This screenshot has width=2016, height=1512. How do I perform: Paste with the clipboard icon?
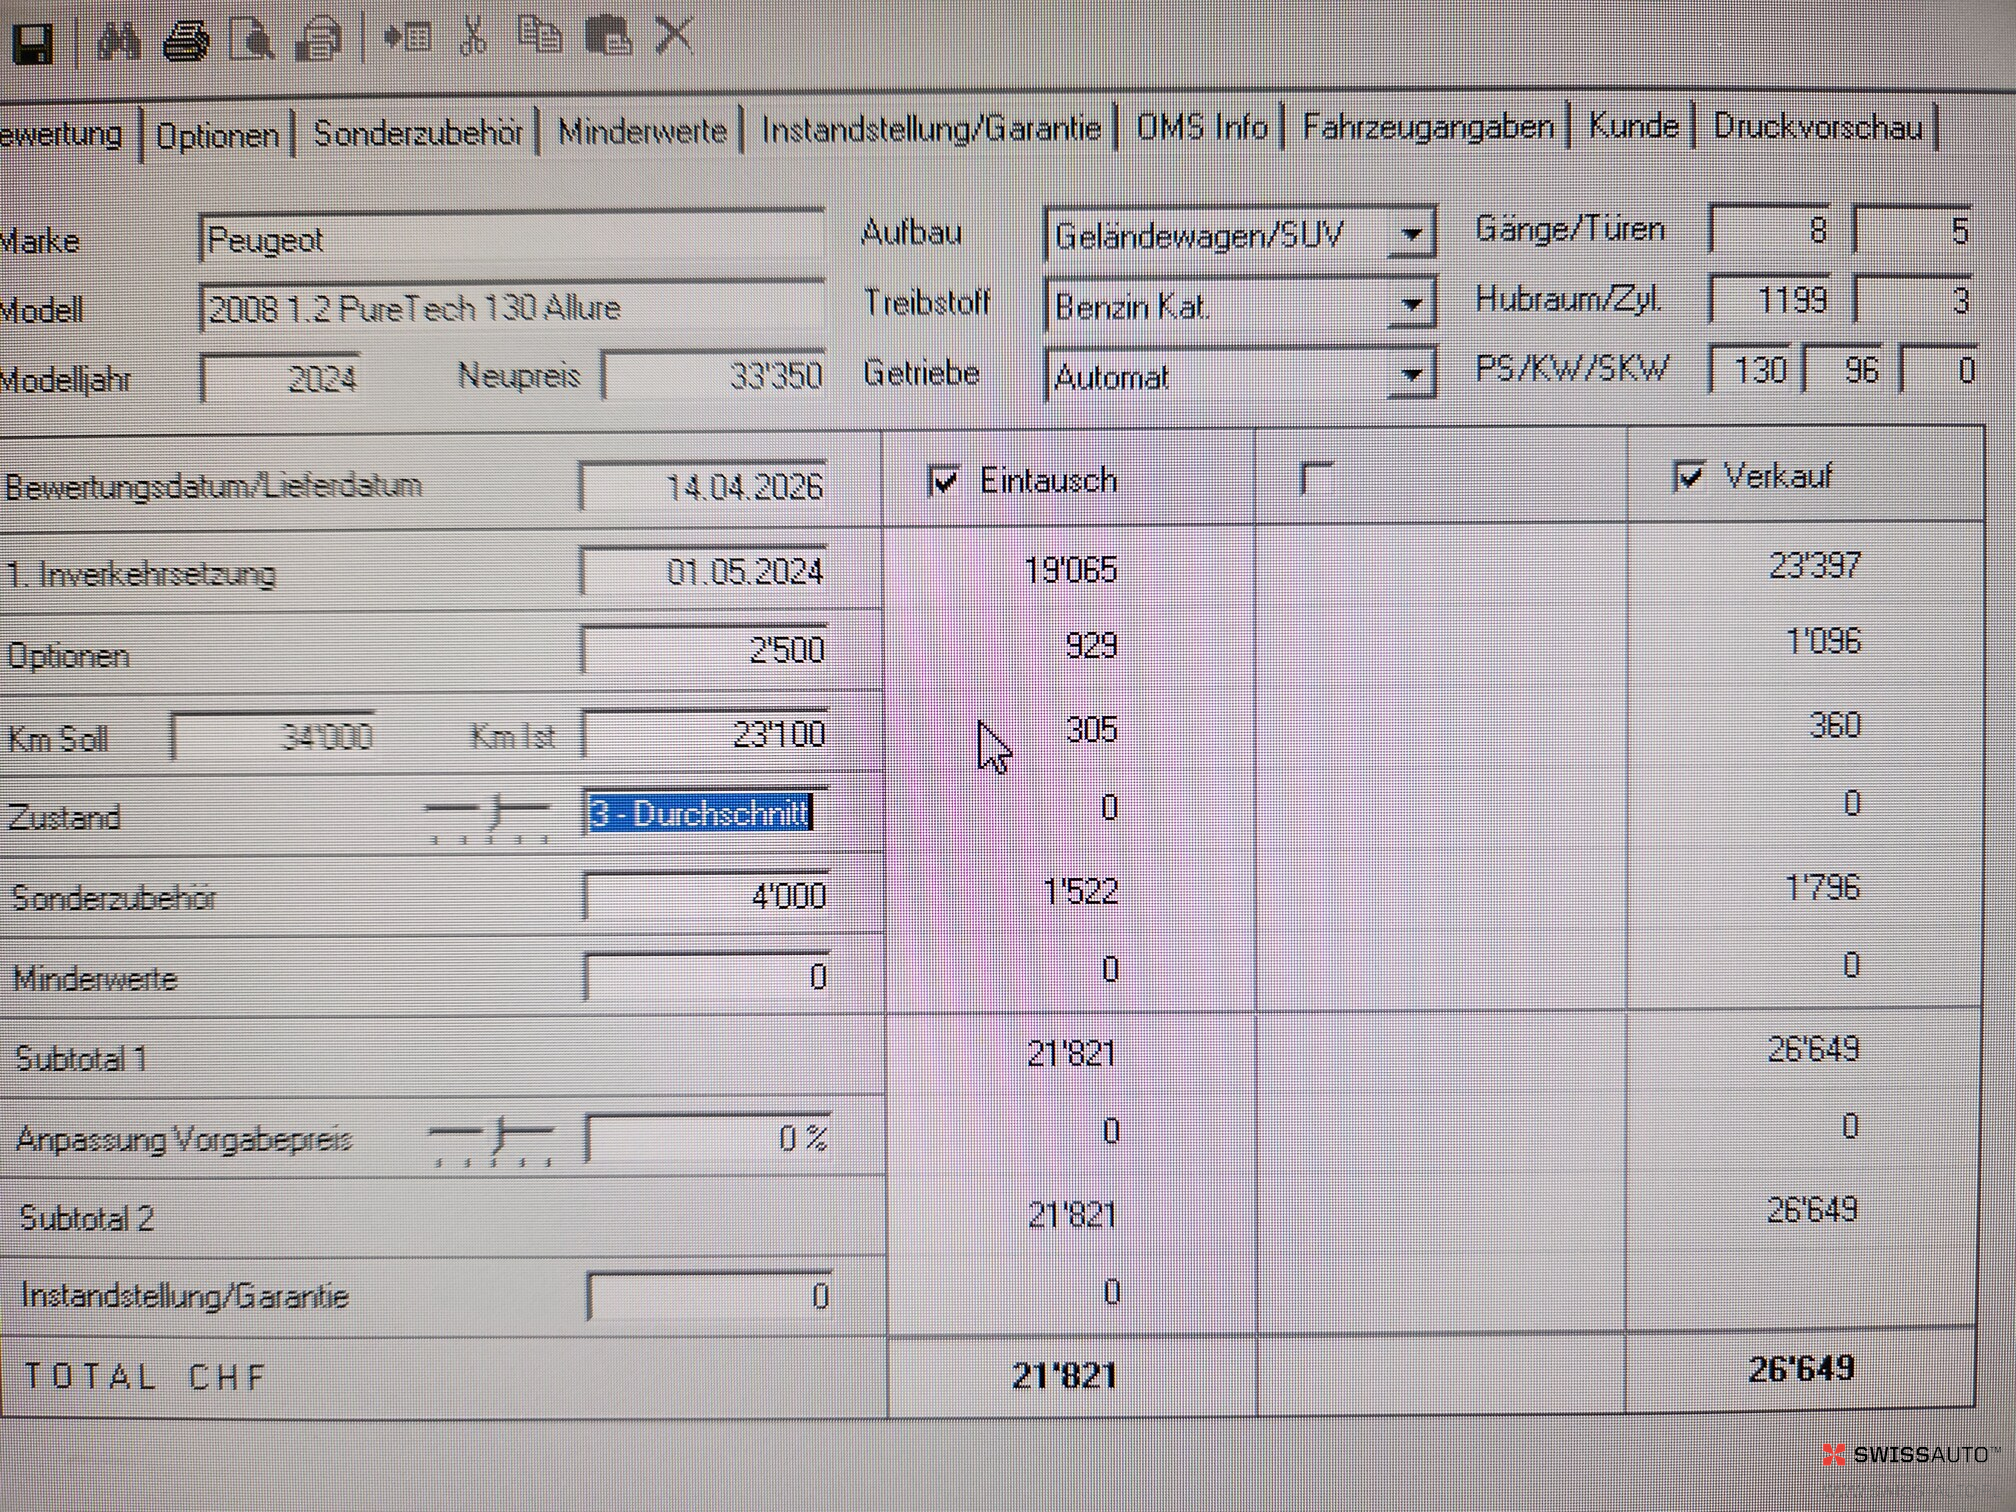(x=608, y=35)
